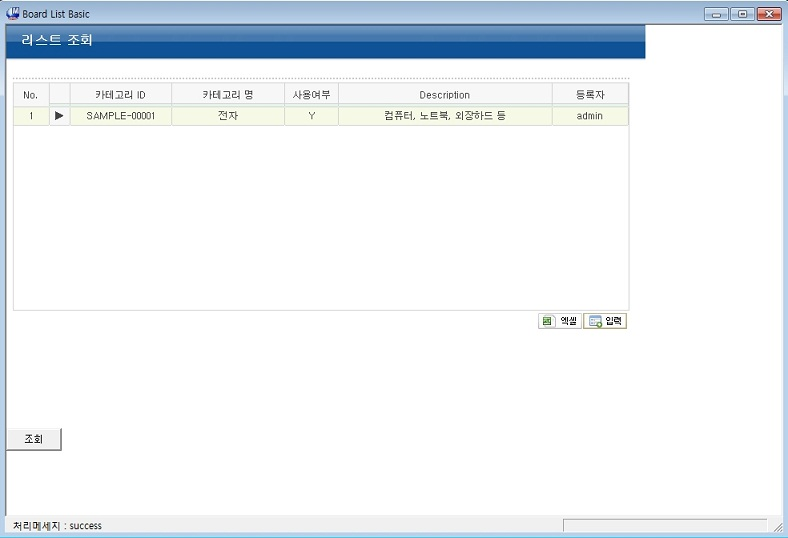The height and width of the screenshot is (538, 788).
Task: Close the Board List Basic window
Action: (x=768, y=14)
